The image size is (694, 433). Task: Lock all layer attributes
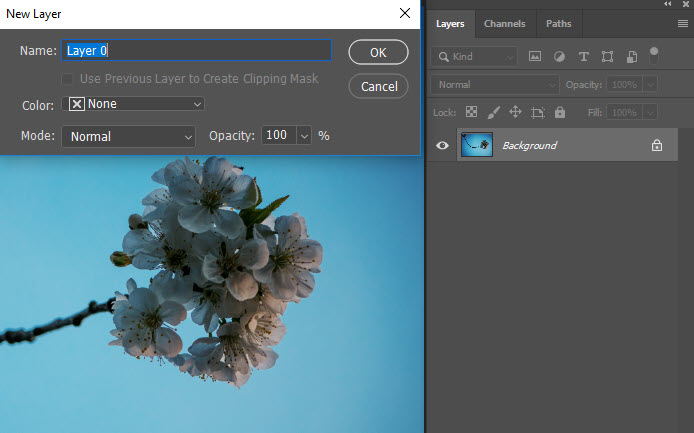point(560,112)
